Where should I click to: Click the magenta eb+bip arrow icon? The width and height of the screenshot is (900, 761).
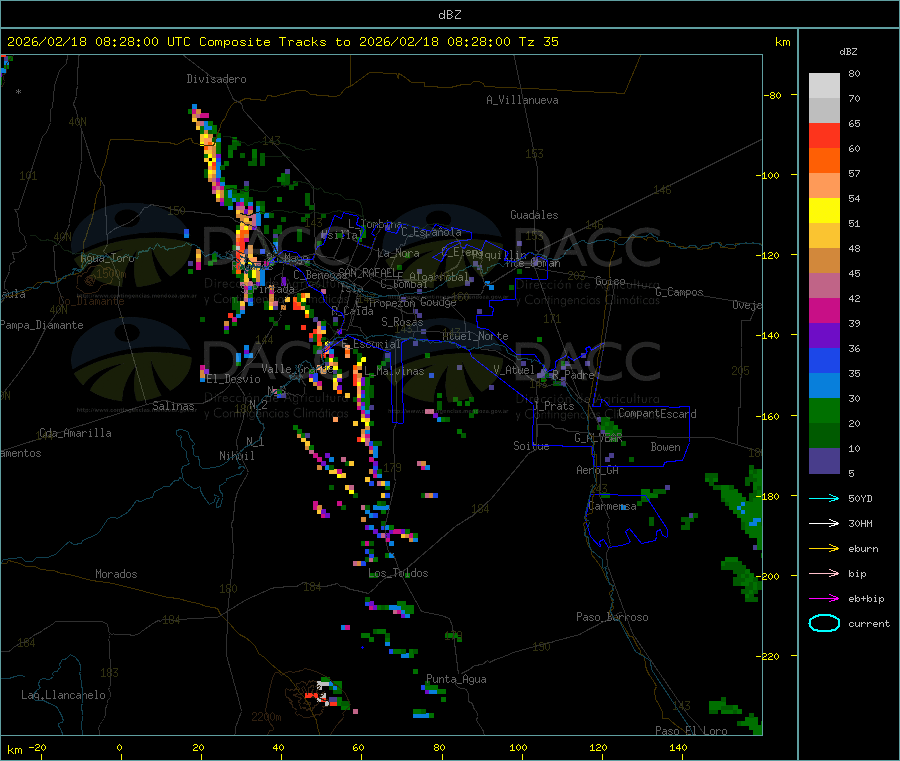tap(824, 599)
